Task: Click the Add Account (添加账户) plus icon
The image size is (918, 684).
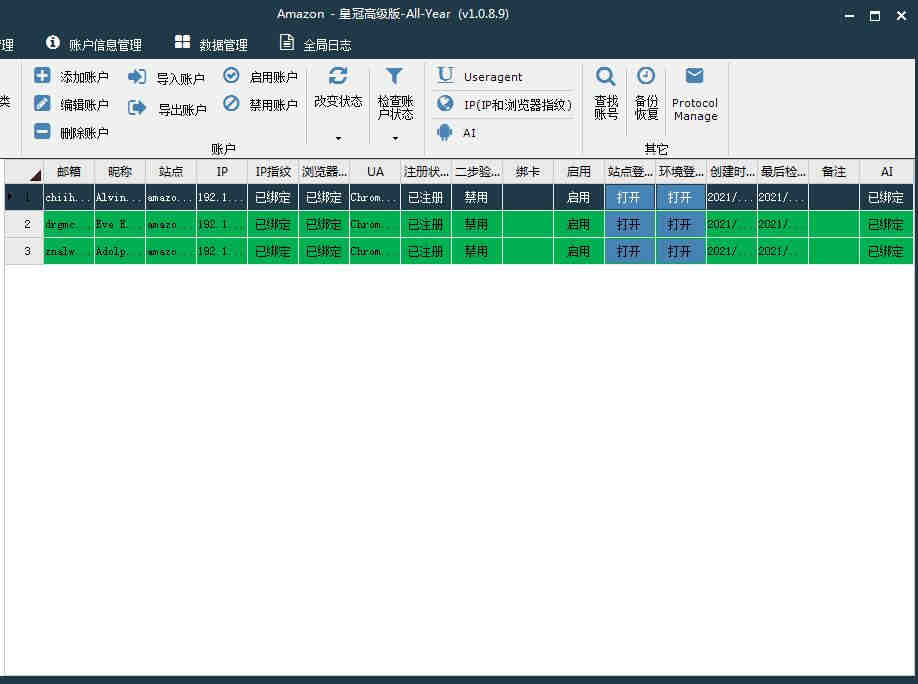Action: [x=42, y=76]
